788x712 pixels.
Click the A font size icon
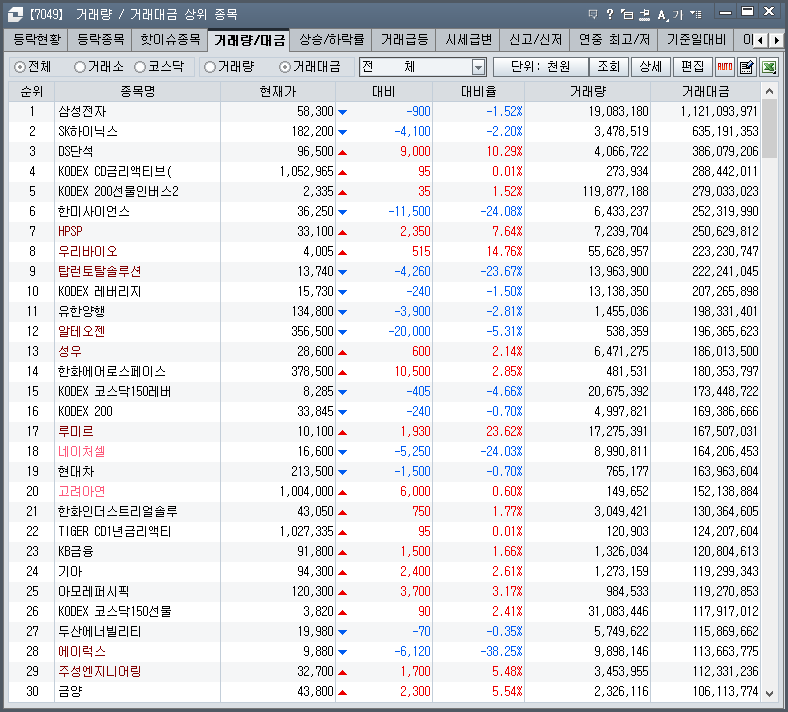pyautogui.click(x=662, y=15)
